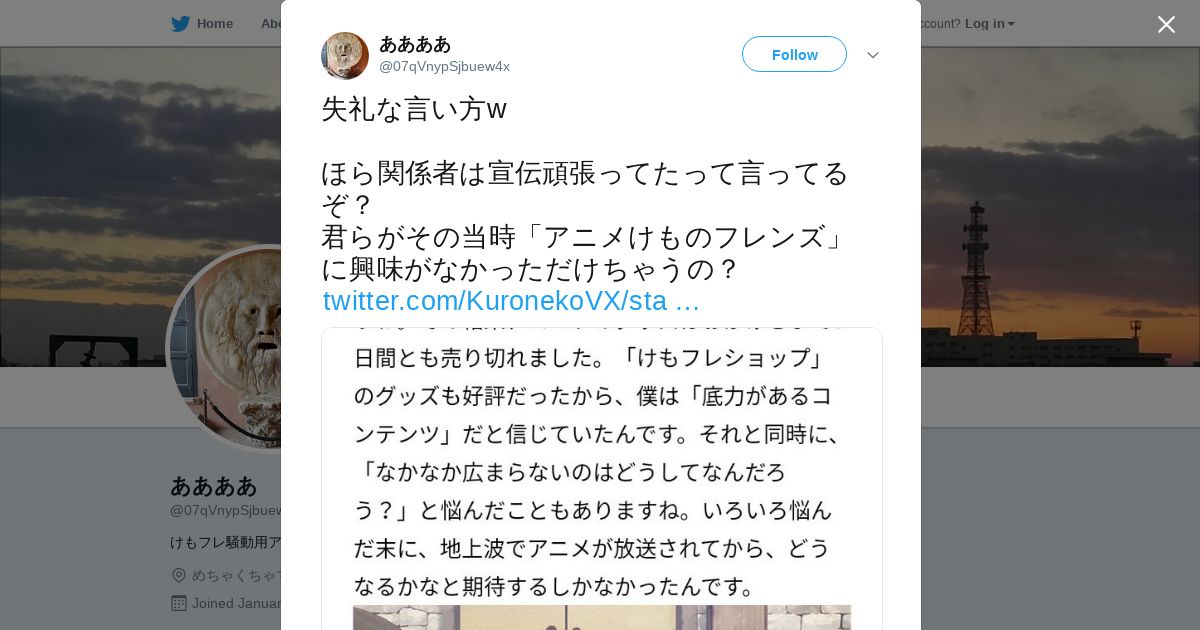Follow the ああああ account

click(x=794, y=54)
